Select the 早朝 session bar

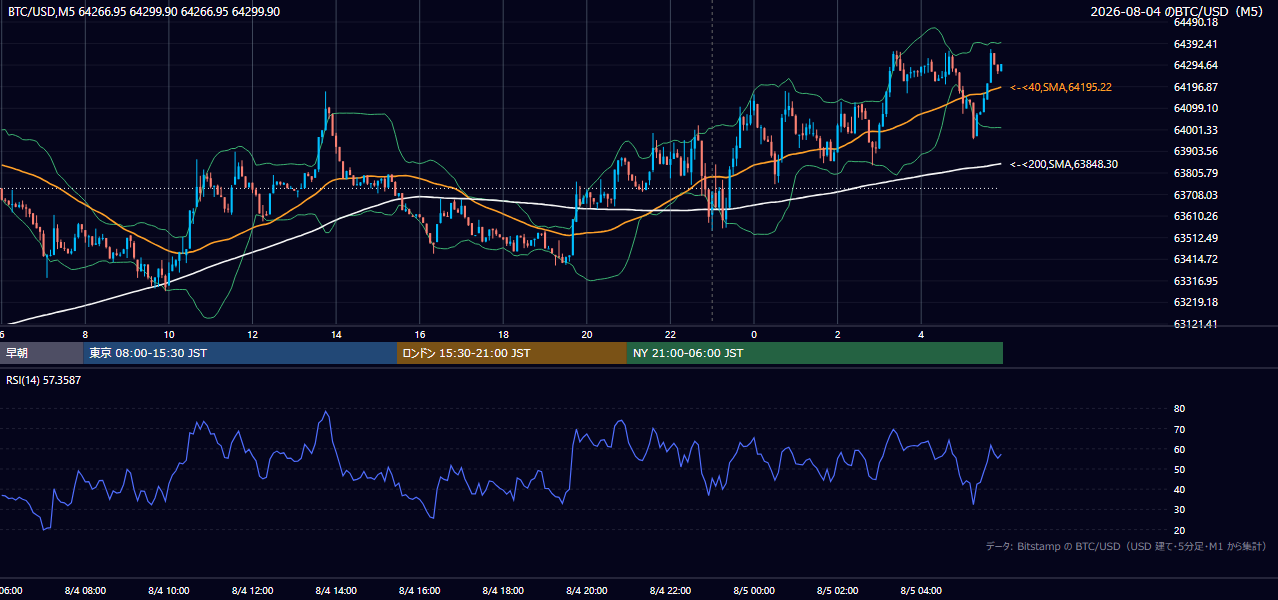[x=41, y=353]
